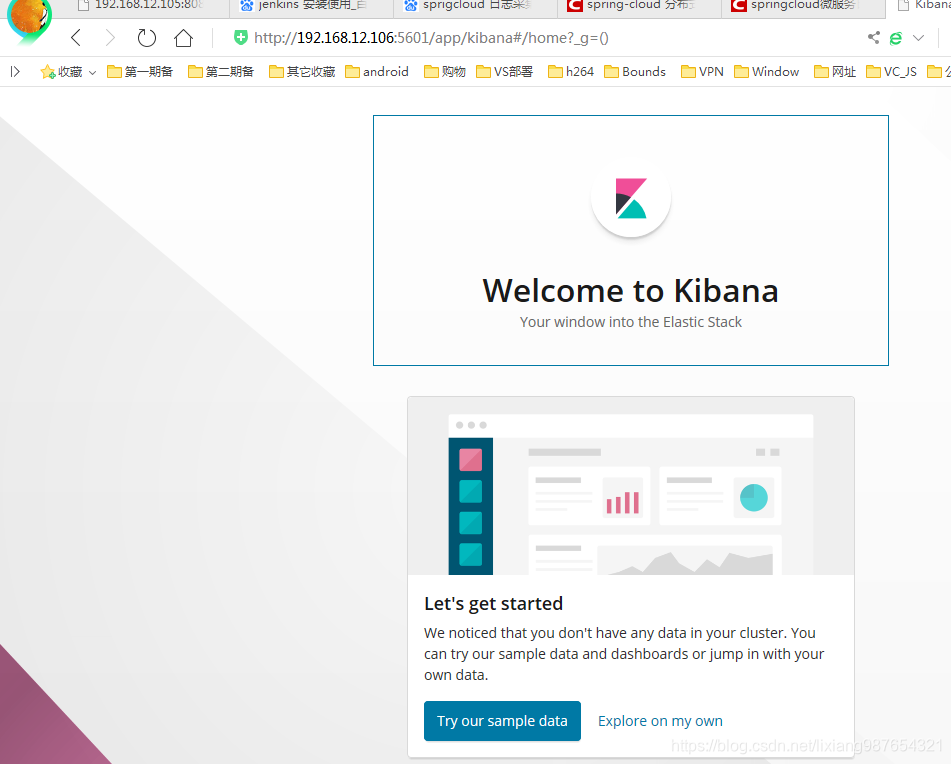951x764 pixels.
Task: Open the VS部署 bookmark folder
Action: tap(505, 72)
